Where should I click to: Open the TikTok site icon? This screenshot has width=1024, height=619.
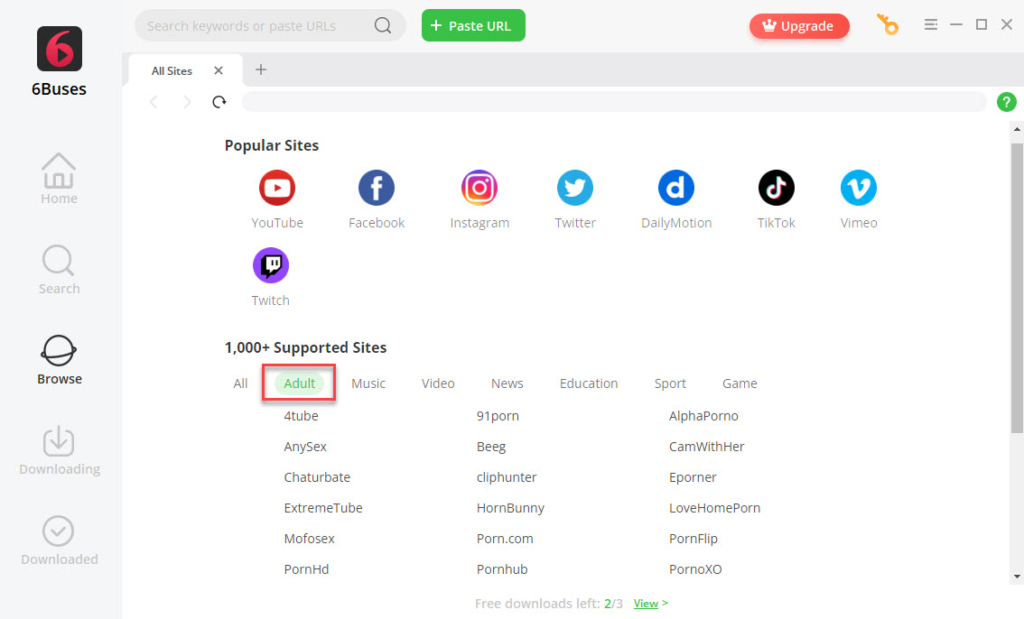pos(776,188)
